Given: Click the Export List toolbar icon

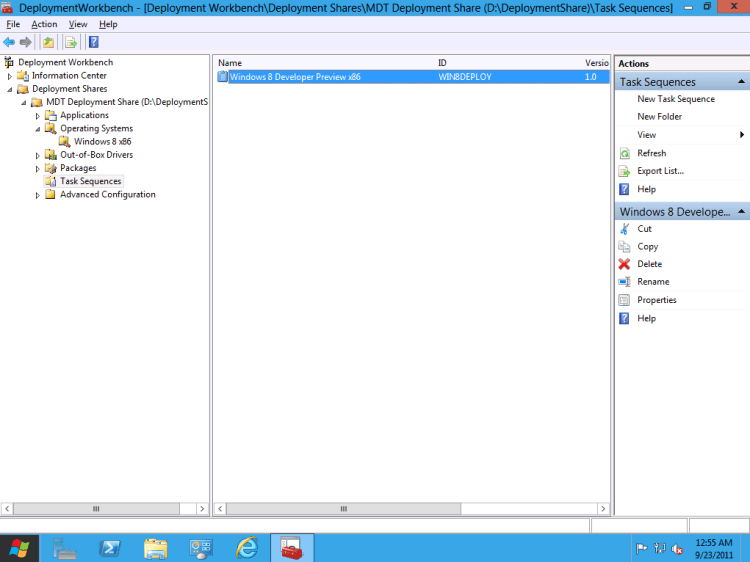Looking at the screenshot, I should pyautogui.click(x=71, y=43).
